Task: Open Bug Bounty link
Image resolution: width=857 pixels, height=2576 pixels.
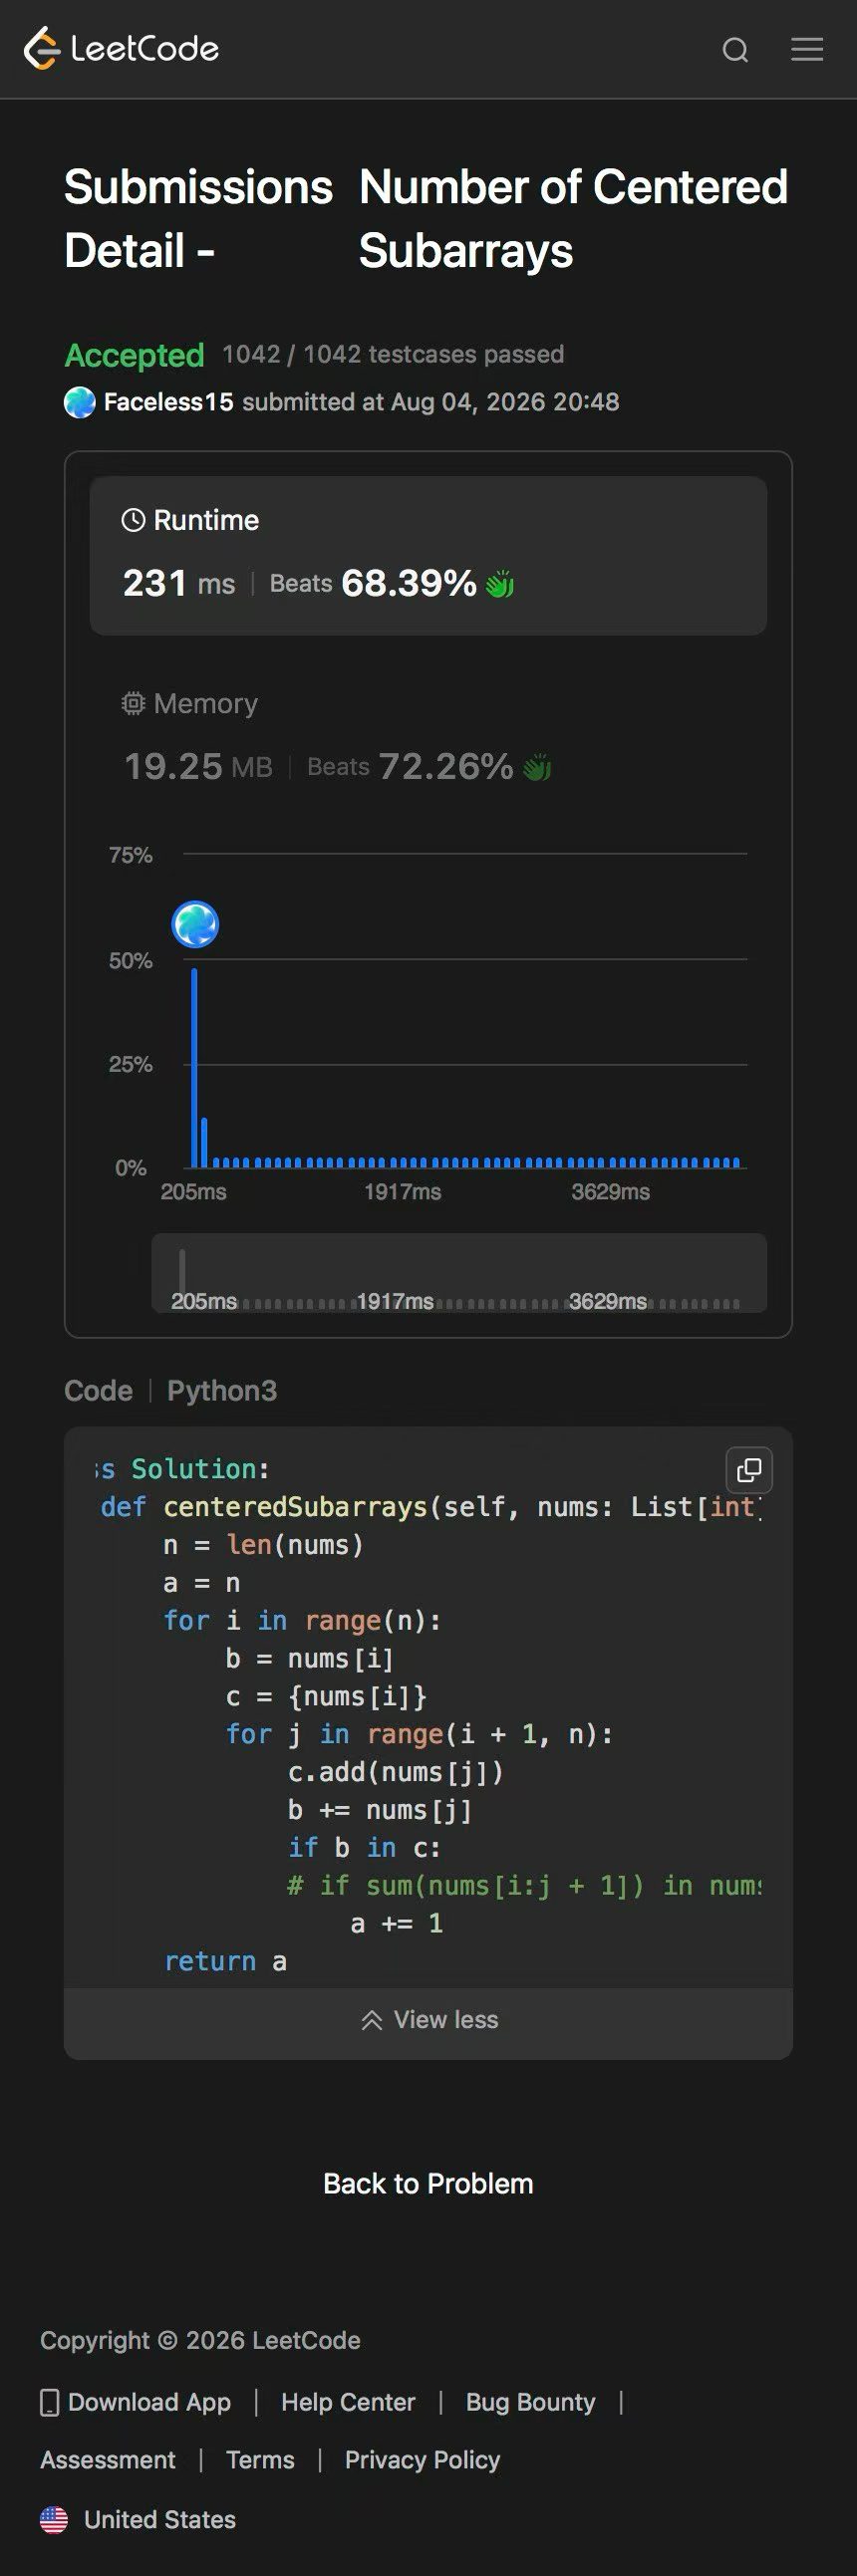Action: pos(530,2402)
